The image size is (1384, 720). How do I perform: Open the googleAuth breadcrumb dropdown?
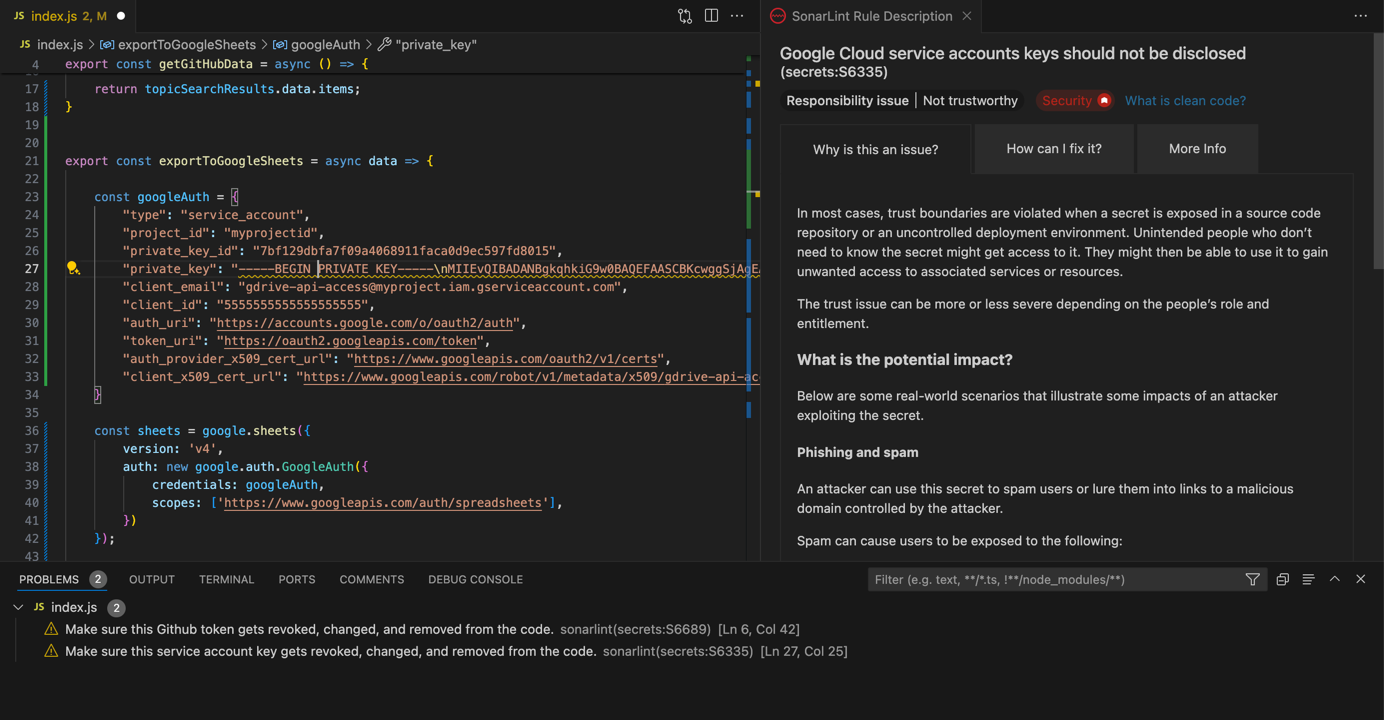(x=324, y=44)
